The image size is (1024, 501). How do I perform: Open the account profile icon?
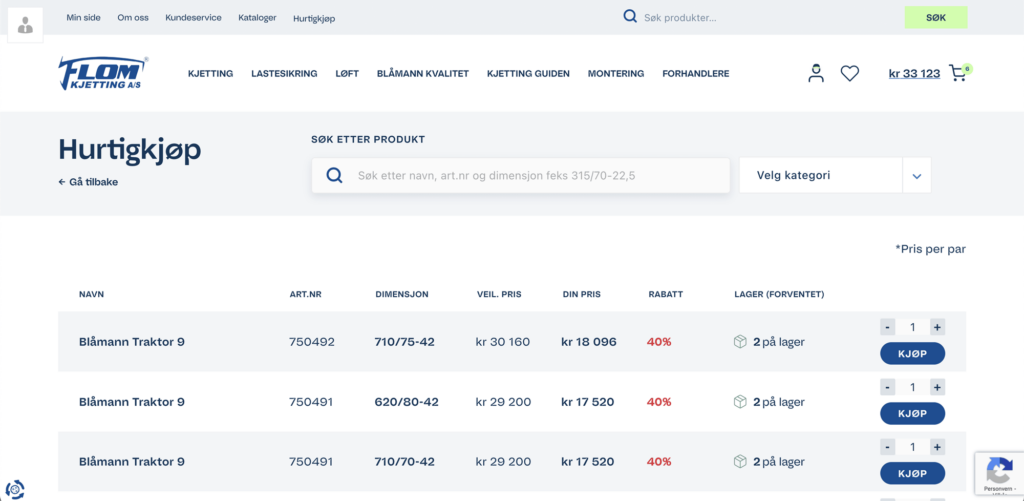[x=816, y=73]
